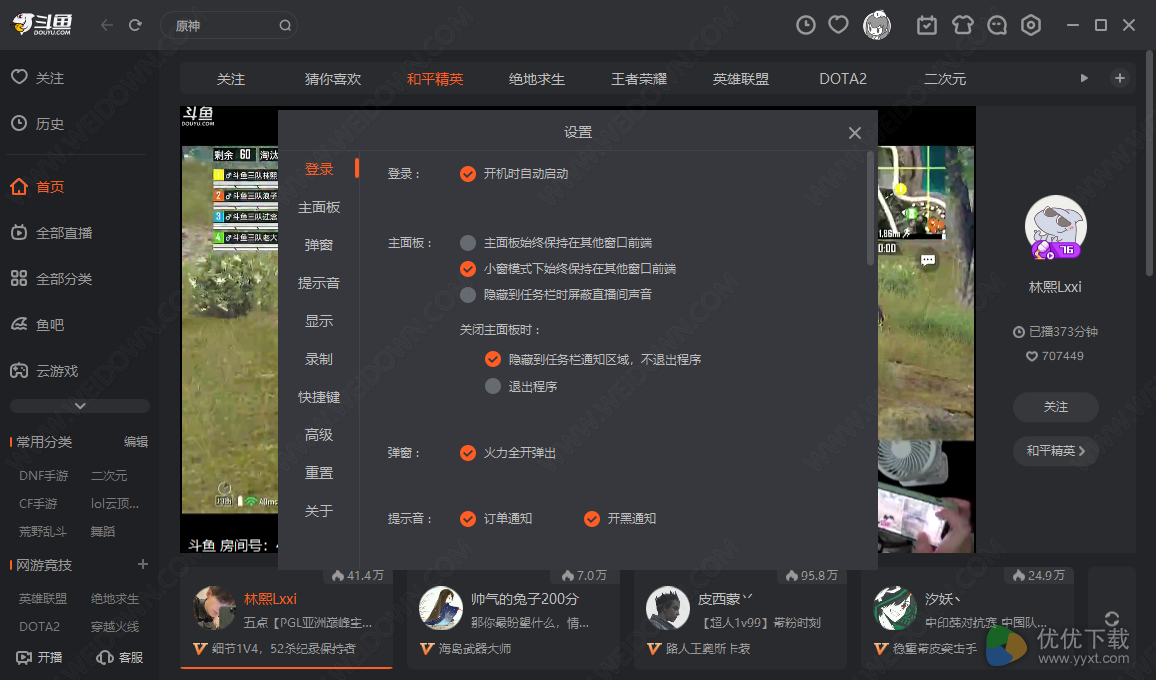Open 云游戏 in the sidebar

44,370
